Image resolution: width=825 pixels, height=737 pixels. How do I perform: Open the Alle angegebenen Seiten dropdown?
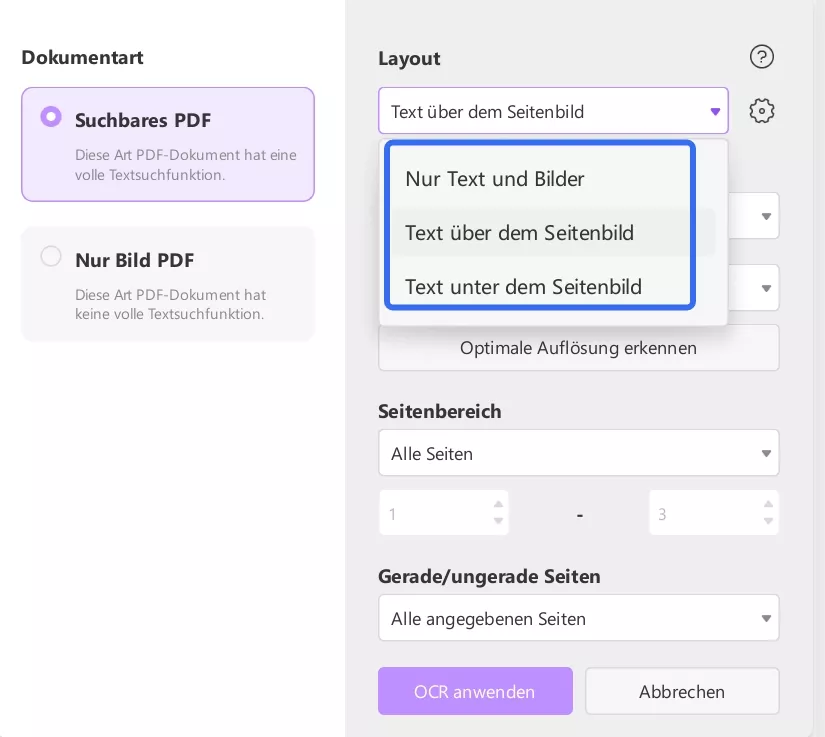tap(579, 618)
